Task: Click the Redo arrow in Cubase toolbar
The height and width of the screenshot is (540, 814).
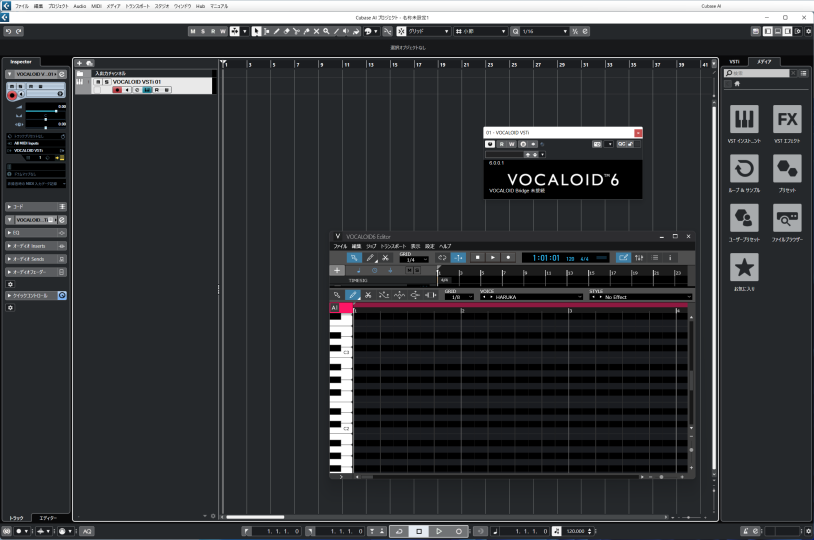Action: pos(19,32)
